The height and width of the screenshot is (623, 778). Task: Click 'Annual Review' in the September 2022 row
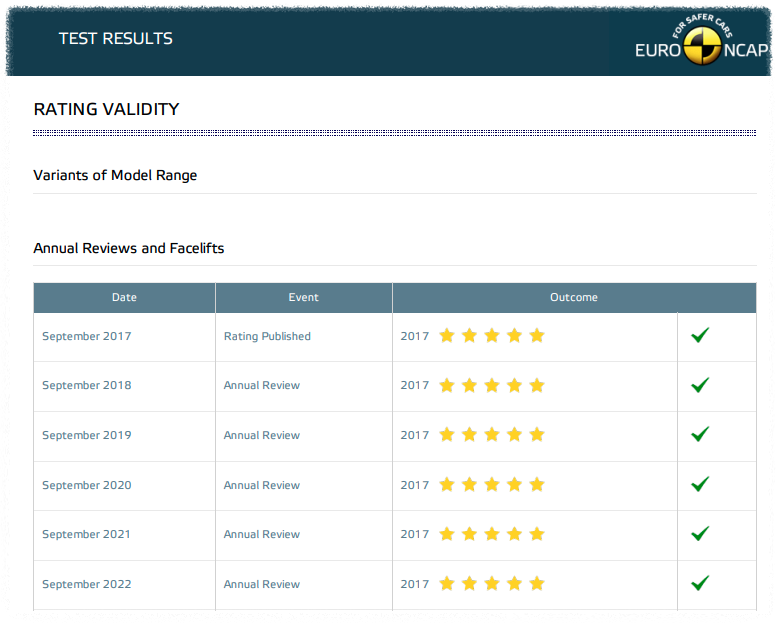[x=262, y=584]
